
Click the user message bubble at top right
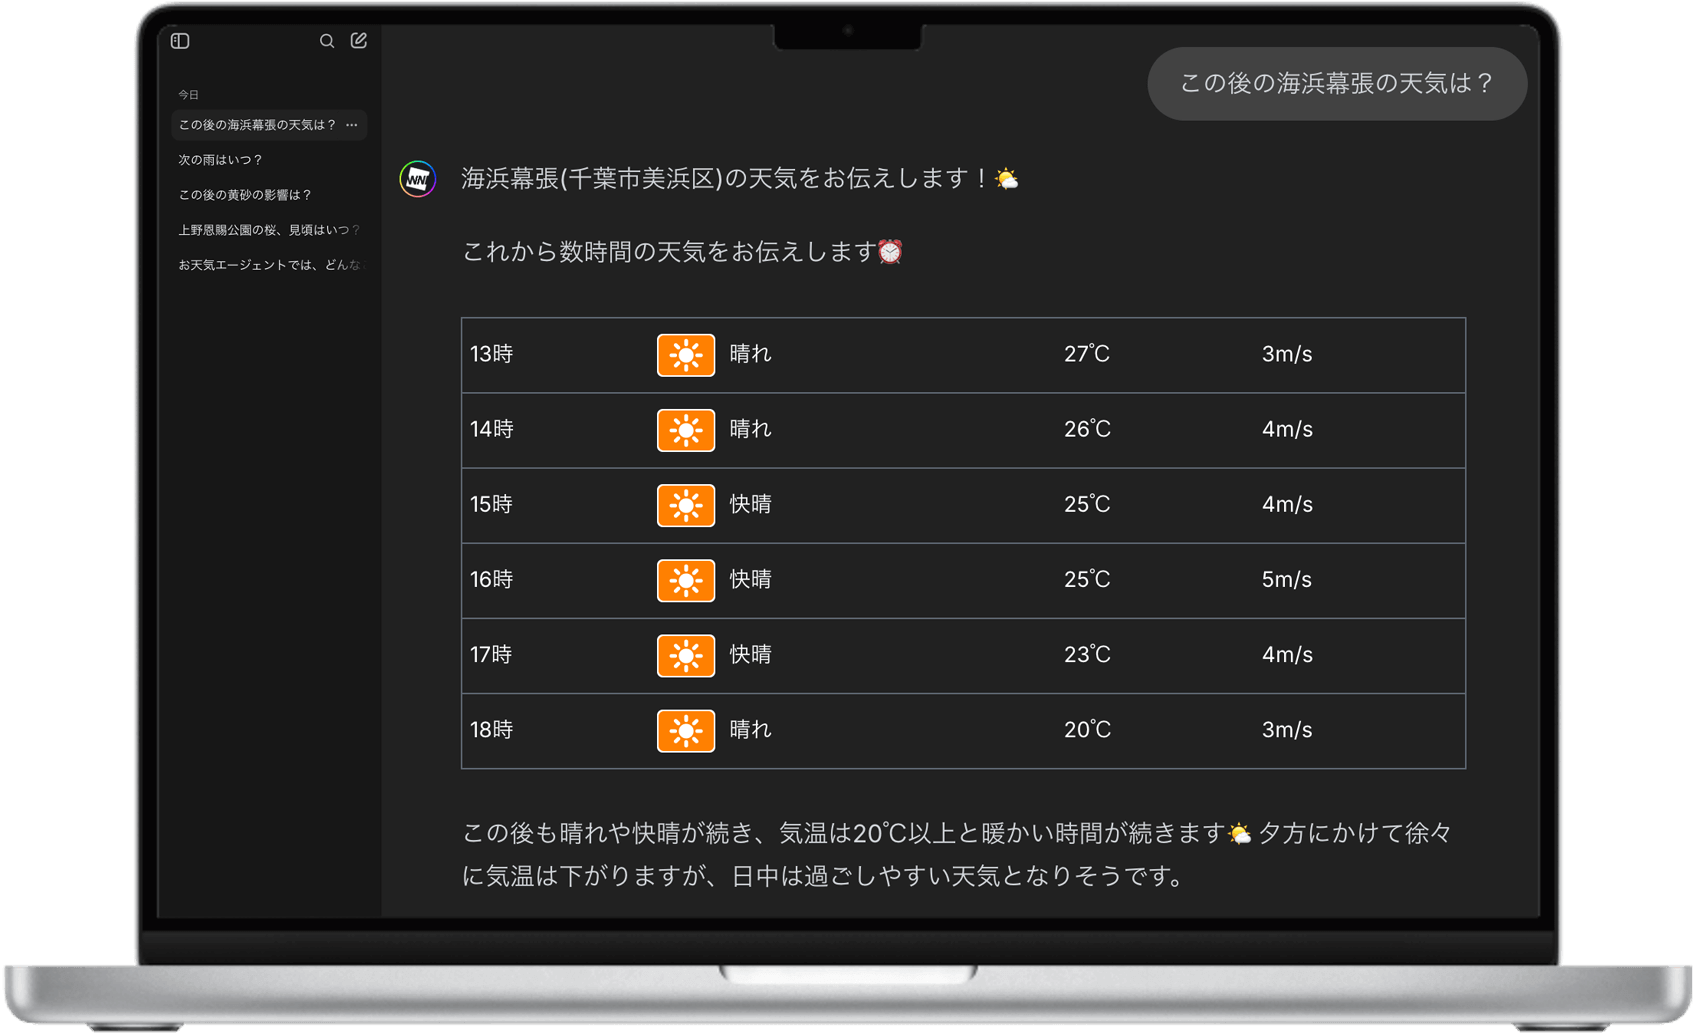point(1336,84)
